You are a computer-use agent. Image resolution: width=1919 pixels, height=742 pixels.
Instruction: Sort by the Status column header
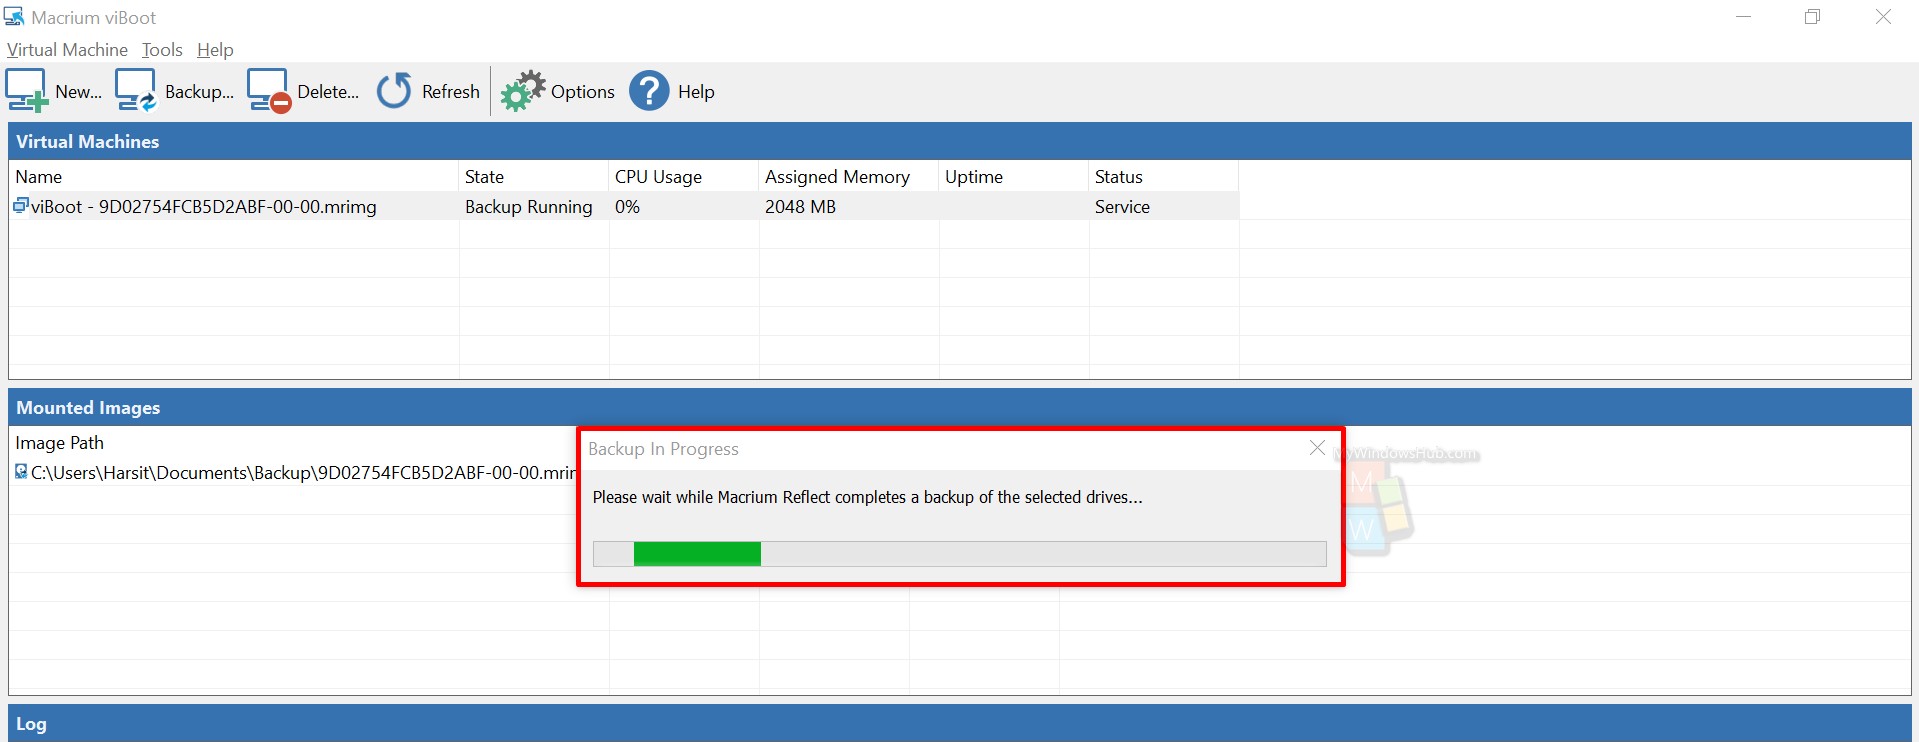pyautogui.click(x=1164, y=176)
